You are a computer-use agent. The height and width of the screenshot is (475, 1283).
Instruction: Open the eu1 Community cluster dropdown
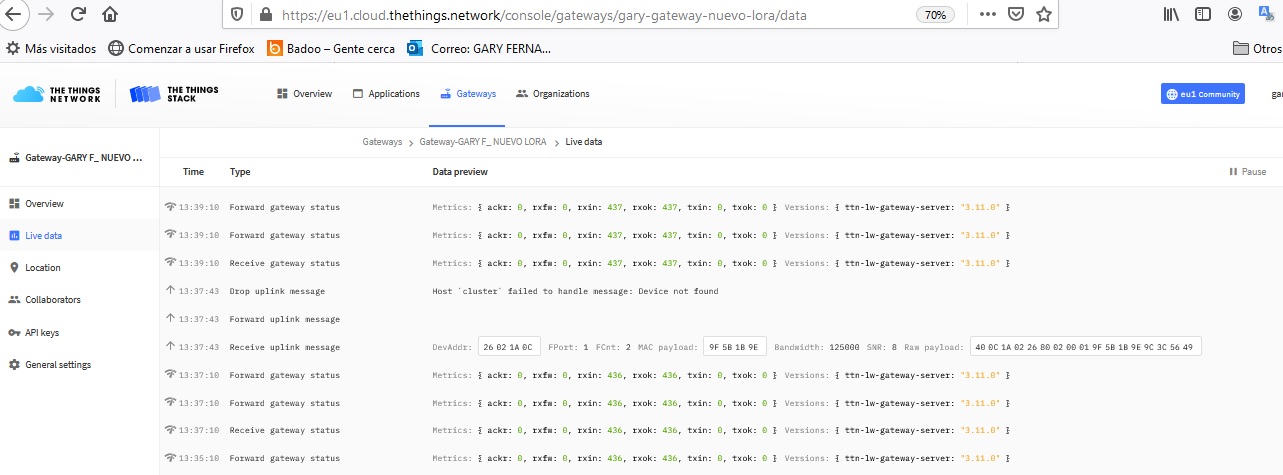pyautogui.click(x=1202, y=94)
